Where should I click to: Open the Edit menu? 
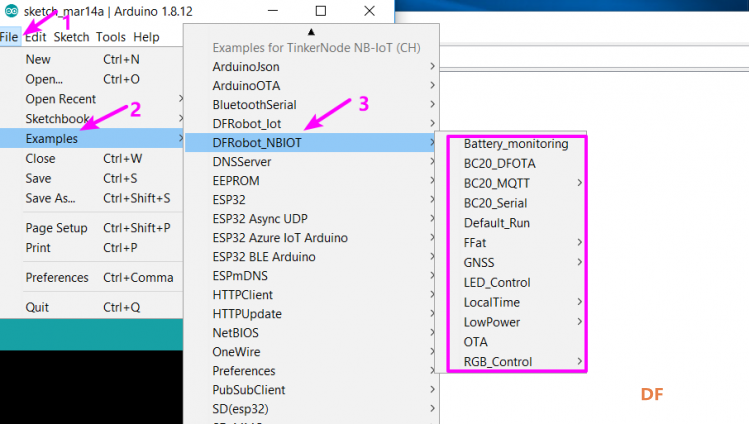pyautogui.click(x=35, y=37)
